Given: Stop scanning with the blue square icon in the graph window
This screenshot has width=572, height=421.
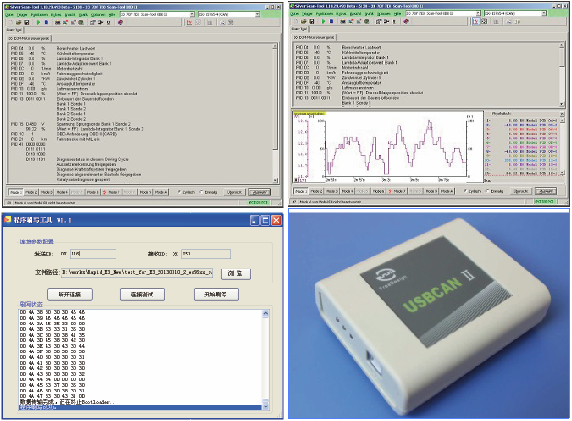Looking at the screenshot, I should (331, 22).
